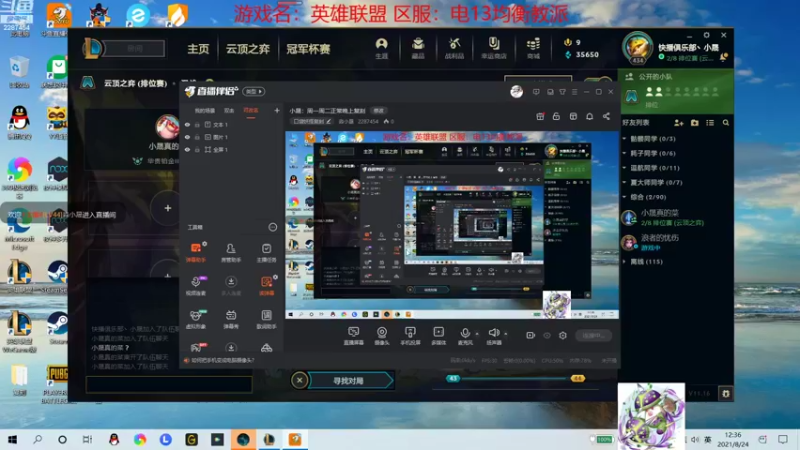Cancel lobby with X beside 寻找对局
The width and height of the screenshot is (800, 450).
299,380
